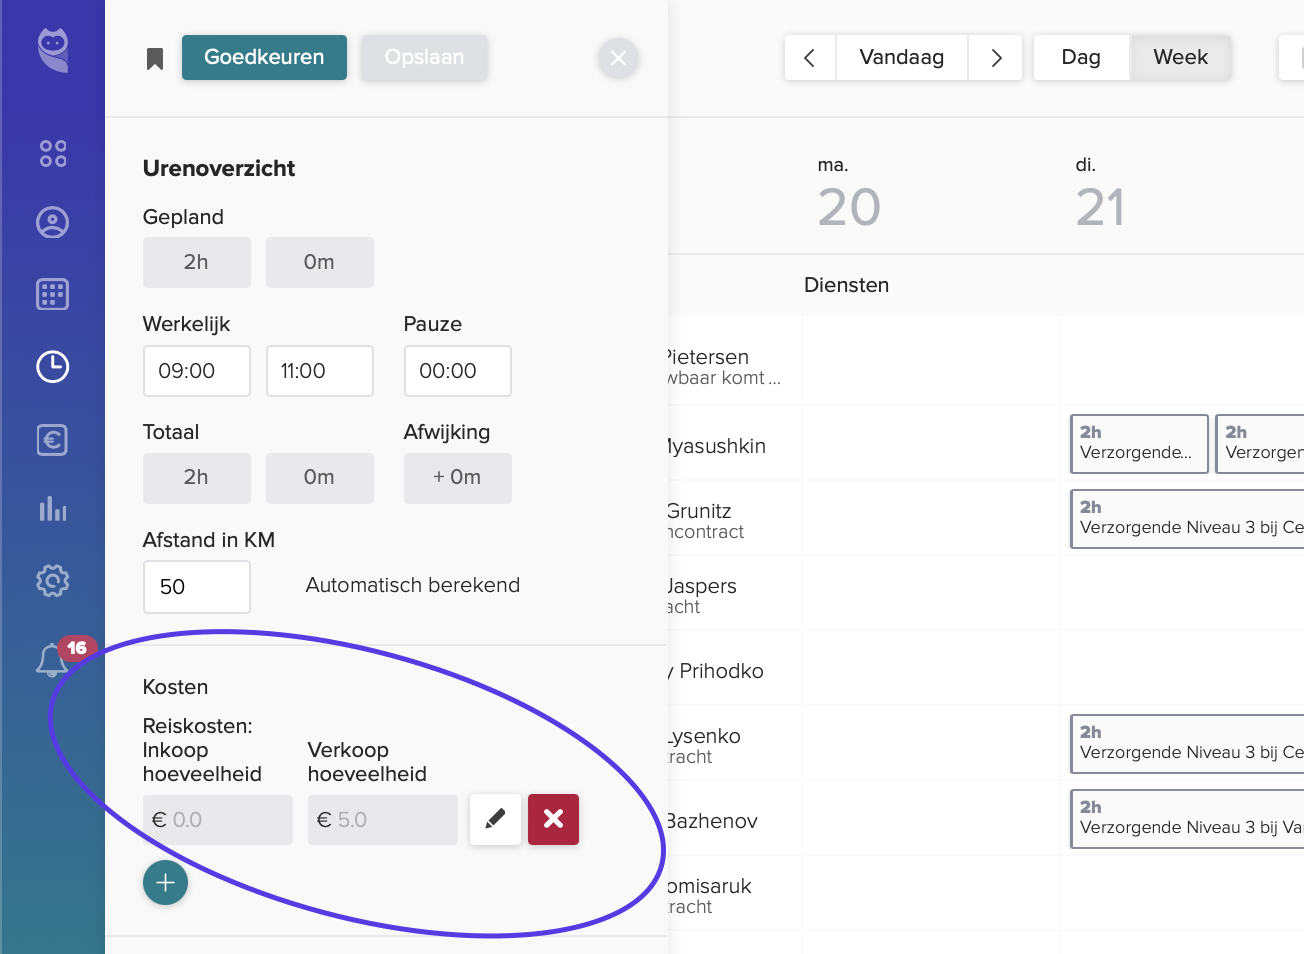Edit the travel cost with pencil icon

point(495,820)
